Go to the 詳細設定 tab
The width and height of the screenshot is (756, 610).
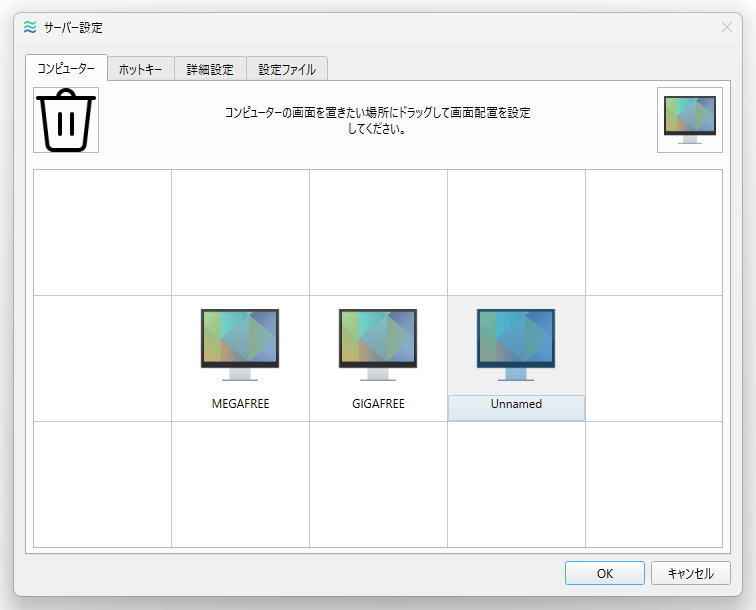210,70
